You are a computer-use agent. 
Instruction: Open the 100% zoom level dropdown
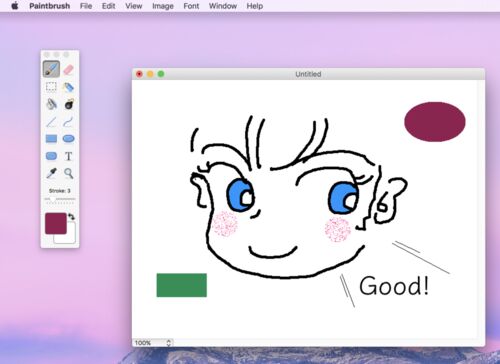(x=153, y=343)
